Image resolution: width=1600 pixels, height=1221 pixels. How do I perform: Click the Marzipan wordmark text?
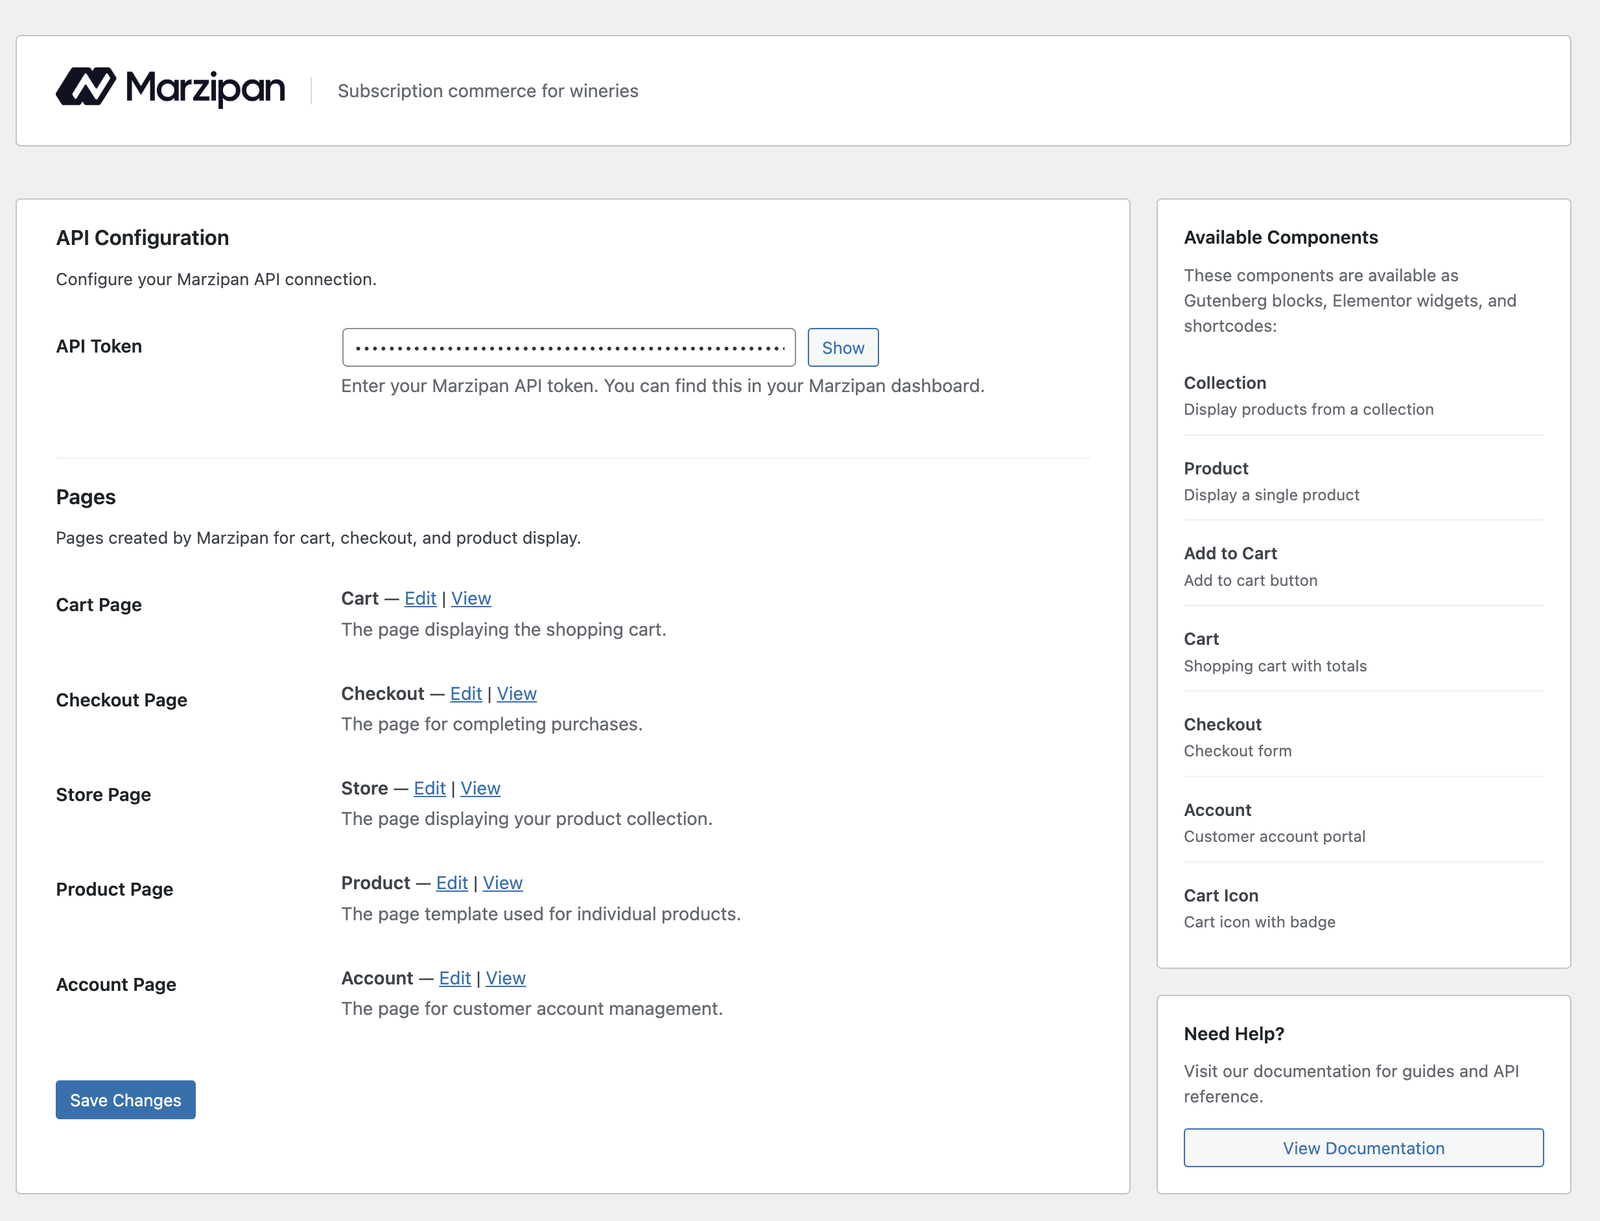205,88
